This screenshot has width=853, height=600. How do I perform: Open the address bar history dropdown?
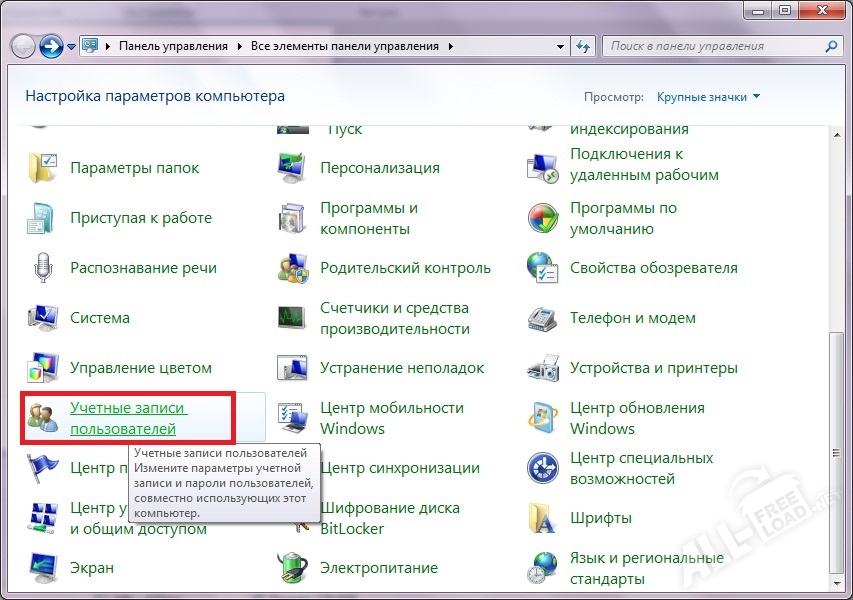tap(558, 45)
